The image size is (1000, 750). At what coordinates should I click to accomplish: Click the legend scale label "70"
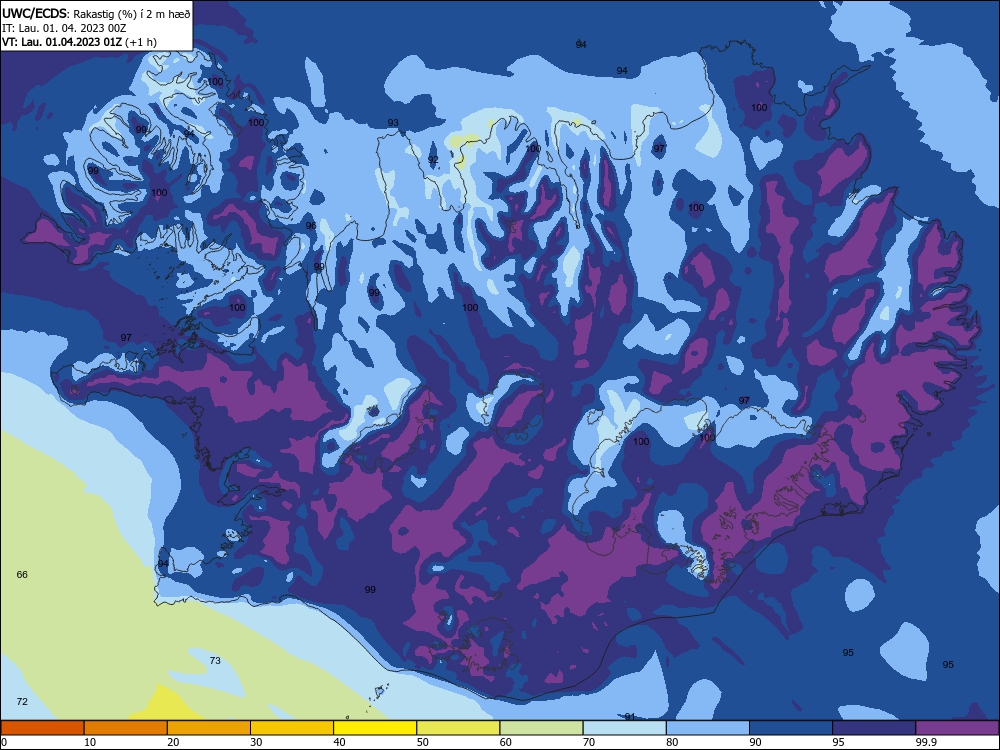tap(589, 742)
